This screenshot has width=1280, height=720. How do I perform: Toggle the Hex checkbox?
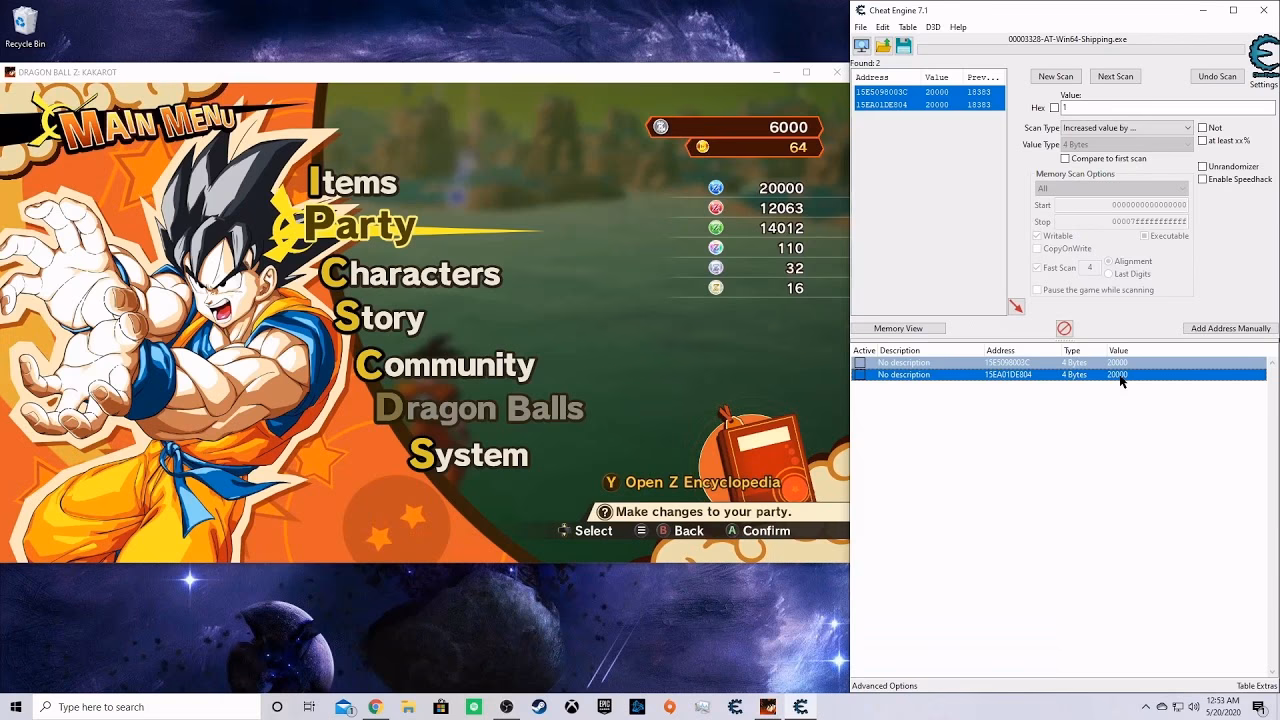[x=1054, y=108]
